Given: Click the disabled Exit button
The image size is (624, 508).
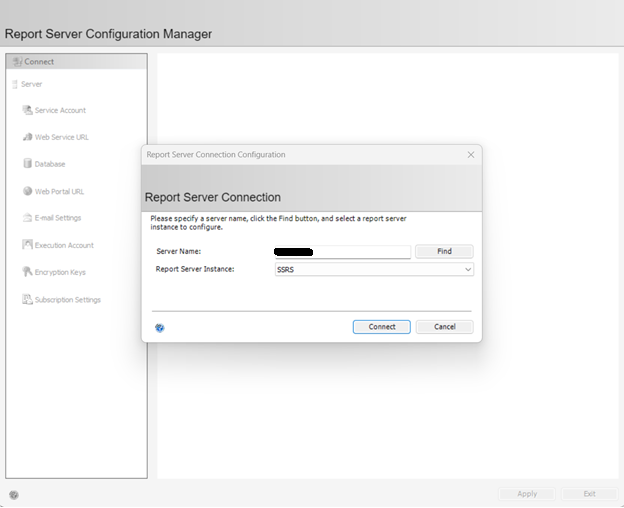Looking at the screenshot, I should click(589, 494).
